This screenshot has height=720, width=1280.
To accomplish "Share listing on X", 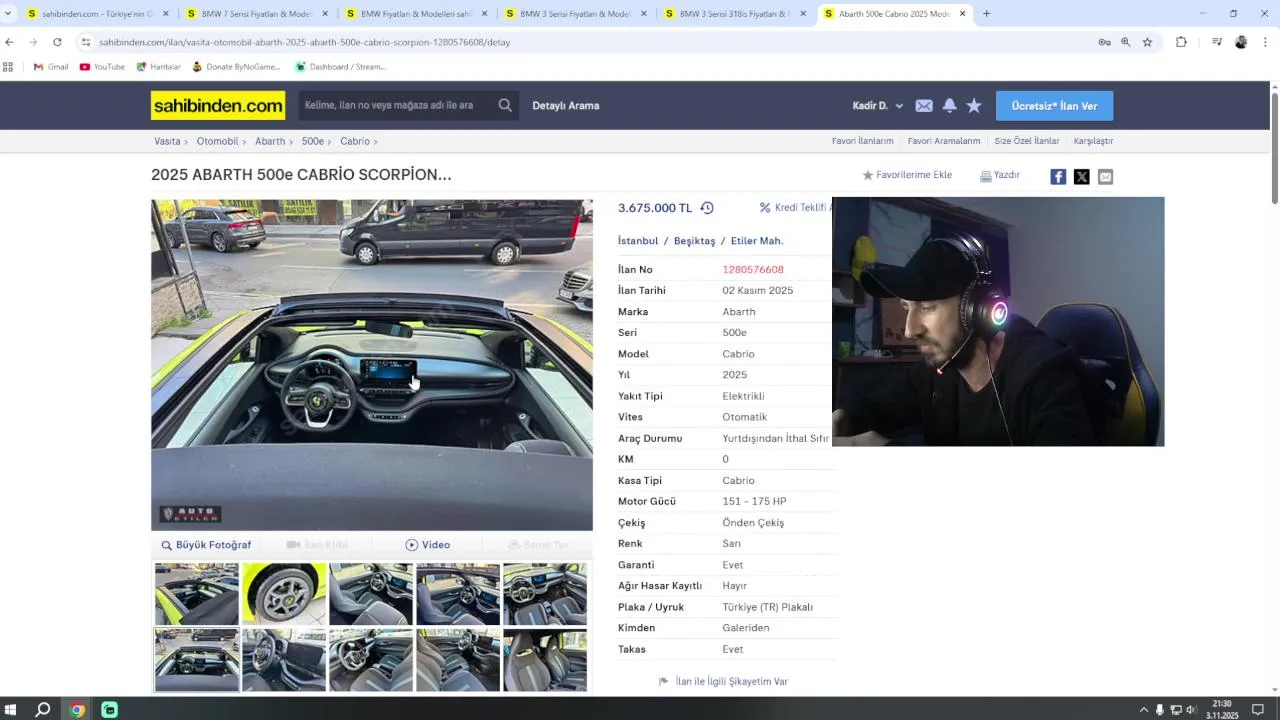I will pos(1082,177).
